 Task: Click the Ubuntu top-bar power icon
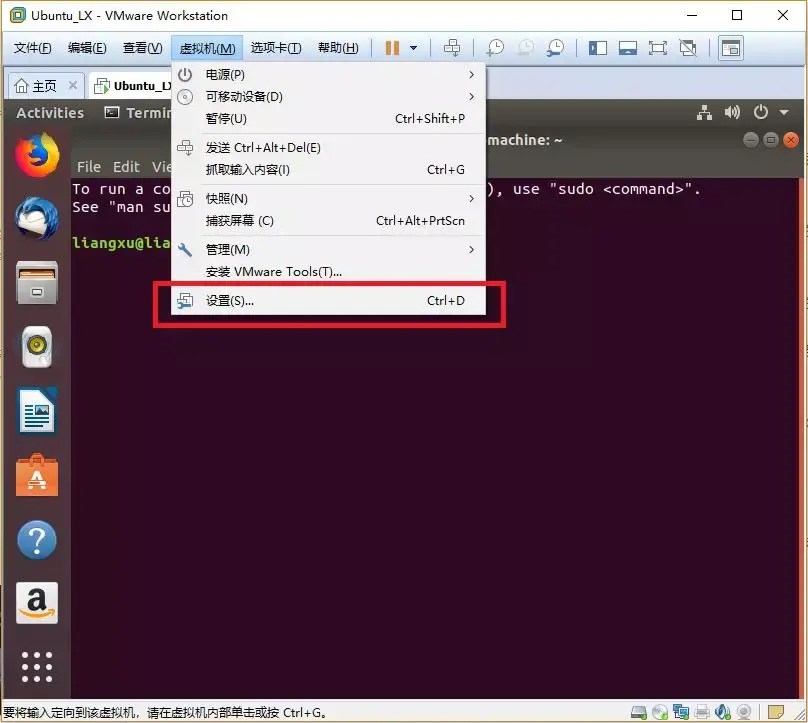point(761,112)
